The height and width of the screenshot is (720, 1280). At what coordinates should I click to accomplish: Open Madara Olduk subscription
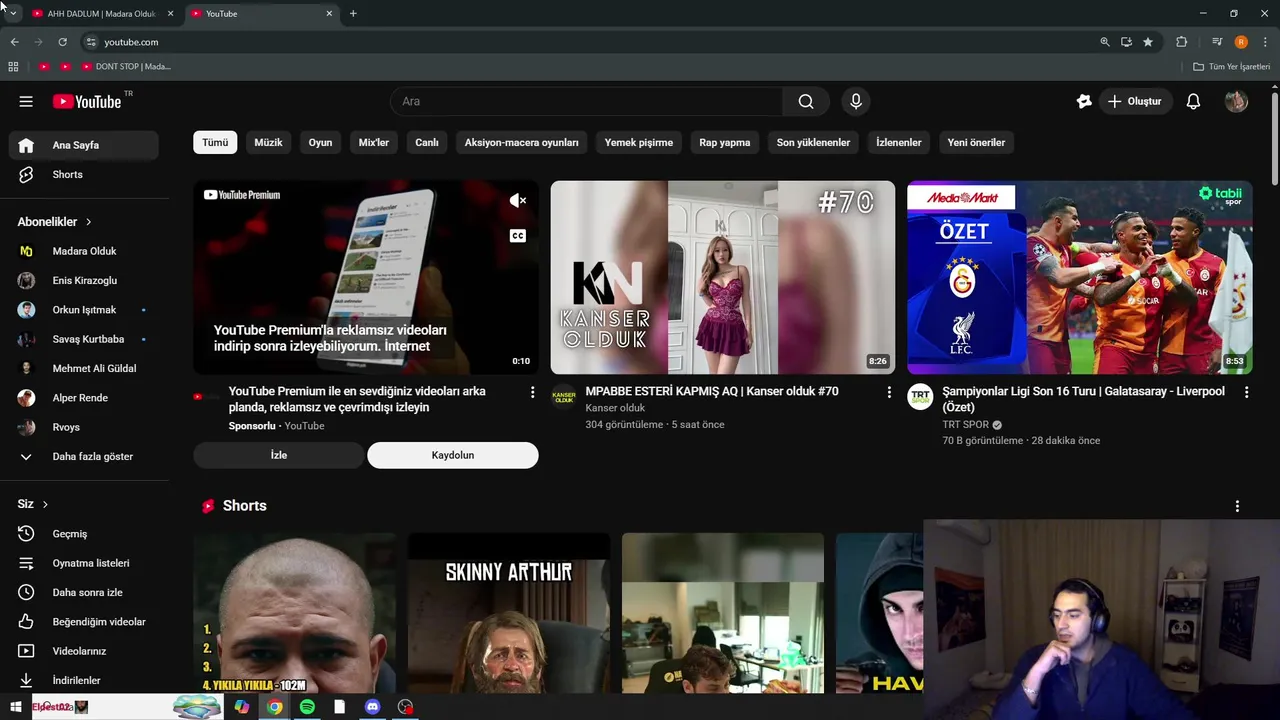pos(84,251)
